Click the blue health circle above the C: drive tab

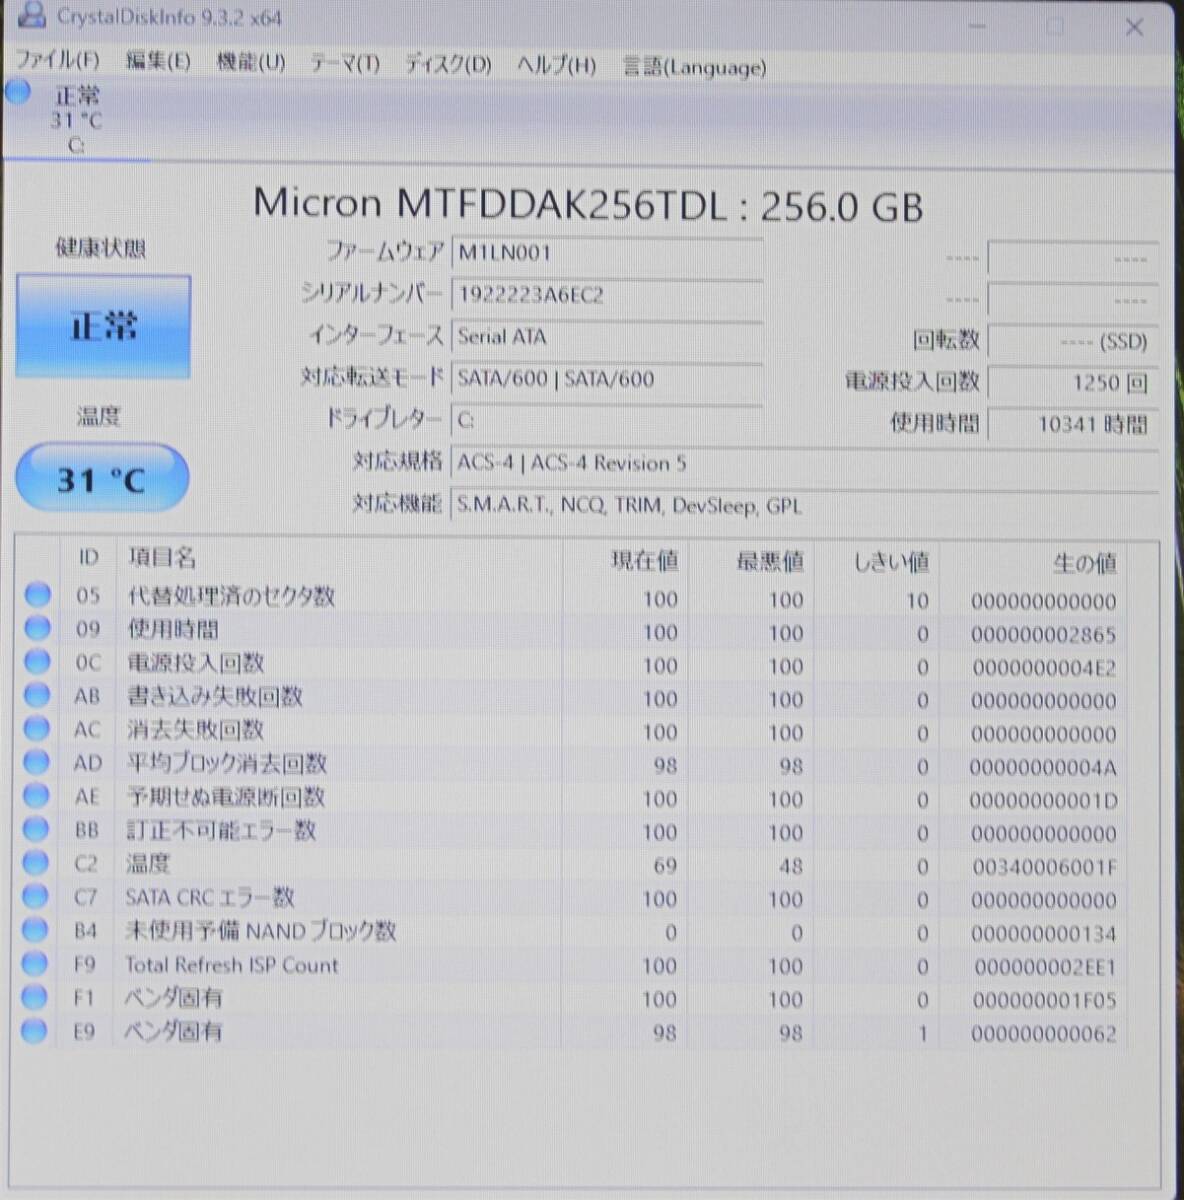(x=17, y=93)
